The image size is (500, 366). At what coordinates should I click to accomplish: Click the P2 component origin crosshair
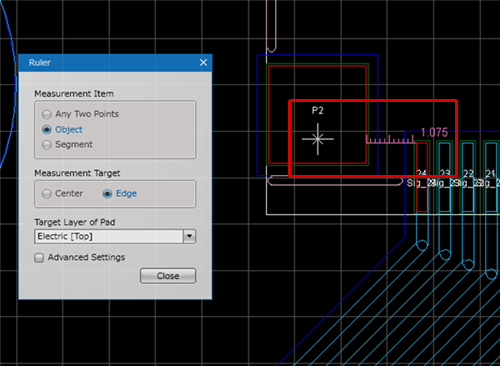click(x=318, y=139)
